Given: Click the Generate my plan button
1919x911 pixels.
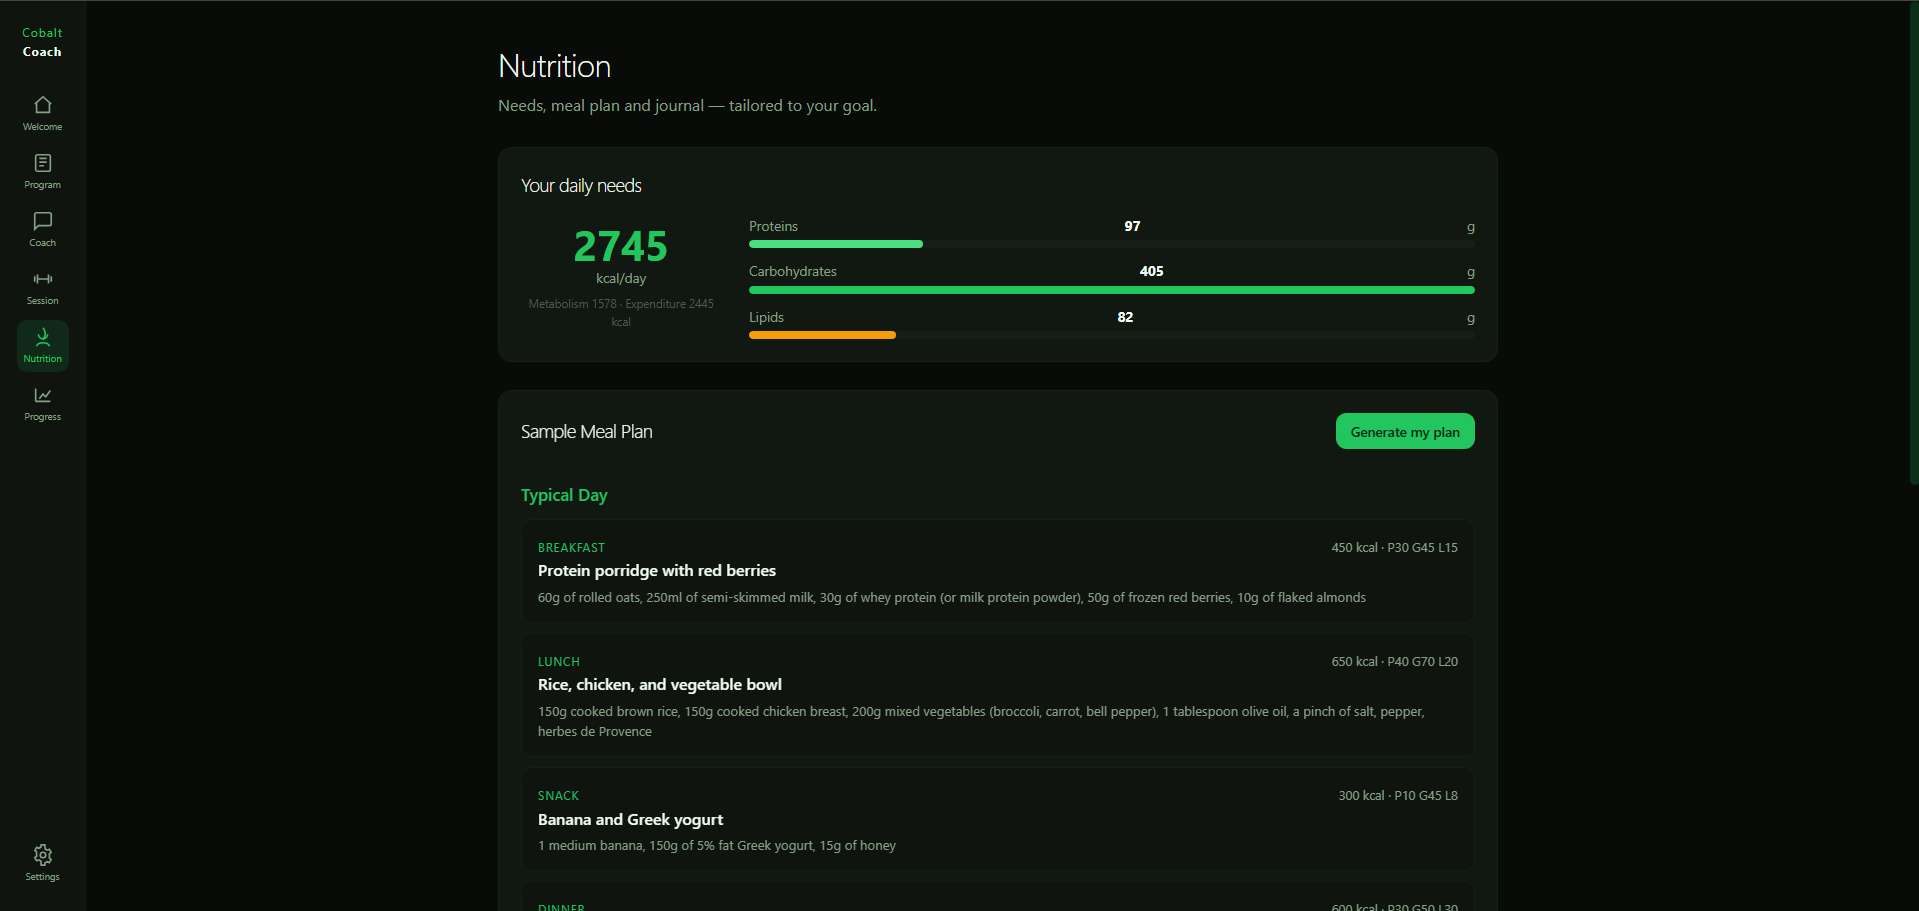Looking at the screenshot, I should (x=1405, y=431).
